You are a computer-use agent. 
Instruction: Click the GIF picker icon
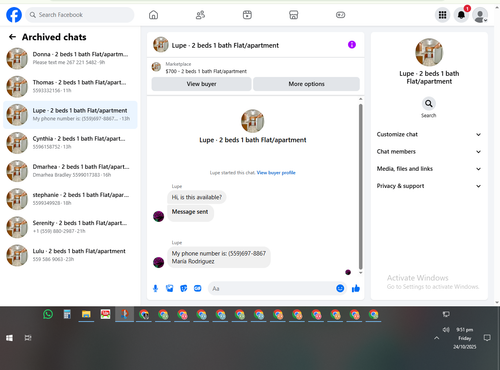click(198, 288)
